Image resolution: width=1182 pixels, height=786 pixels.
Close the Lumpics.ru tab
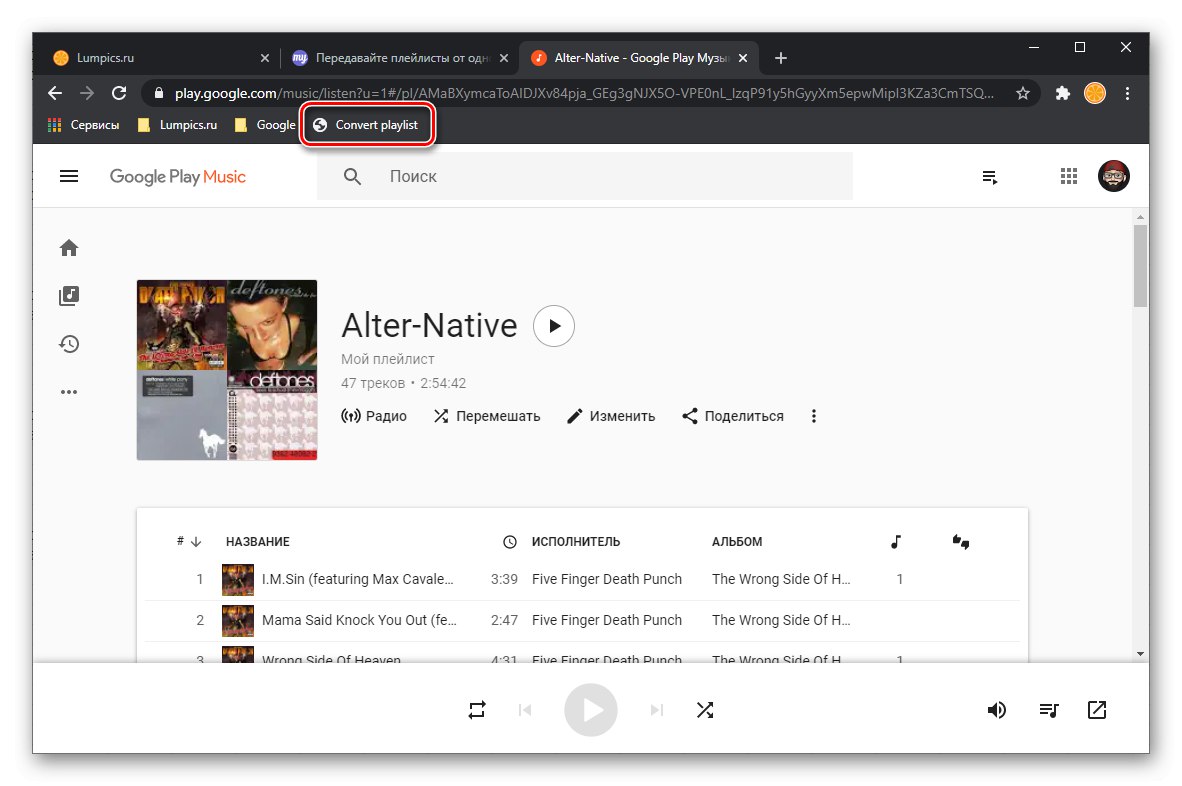coord(265,58)
